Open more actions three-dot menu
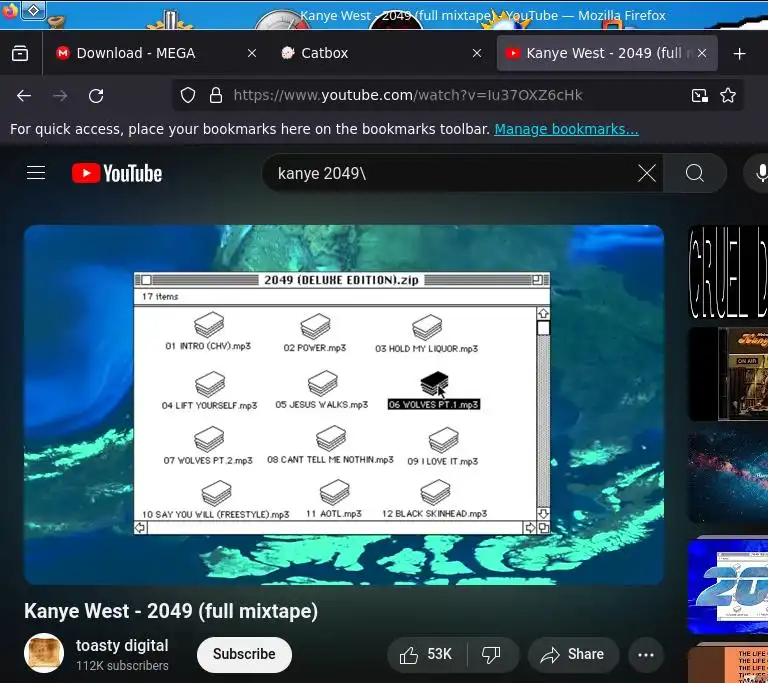The image size is (768, 683). tap(646, 655)
